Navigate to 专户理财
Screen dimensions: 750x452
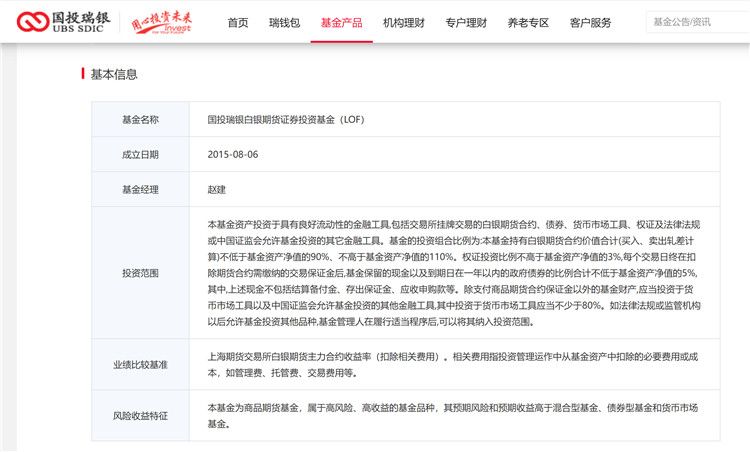coord(466,22)
